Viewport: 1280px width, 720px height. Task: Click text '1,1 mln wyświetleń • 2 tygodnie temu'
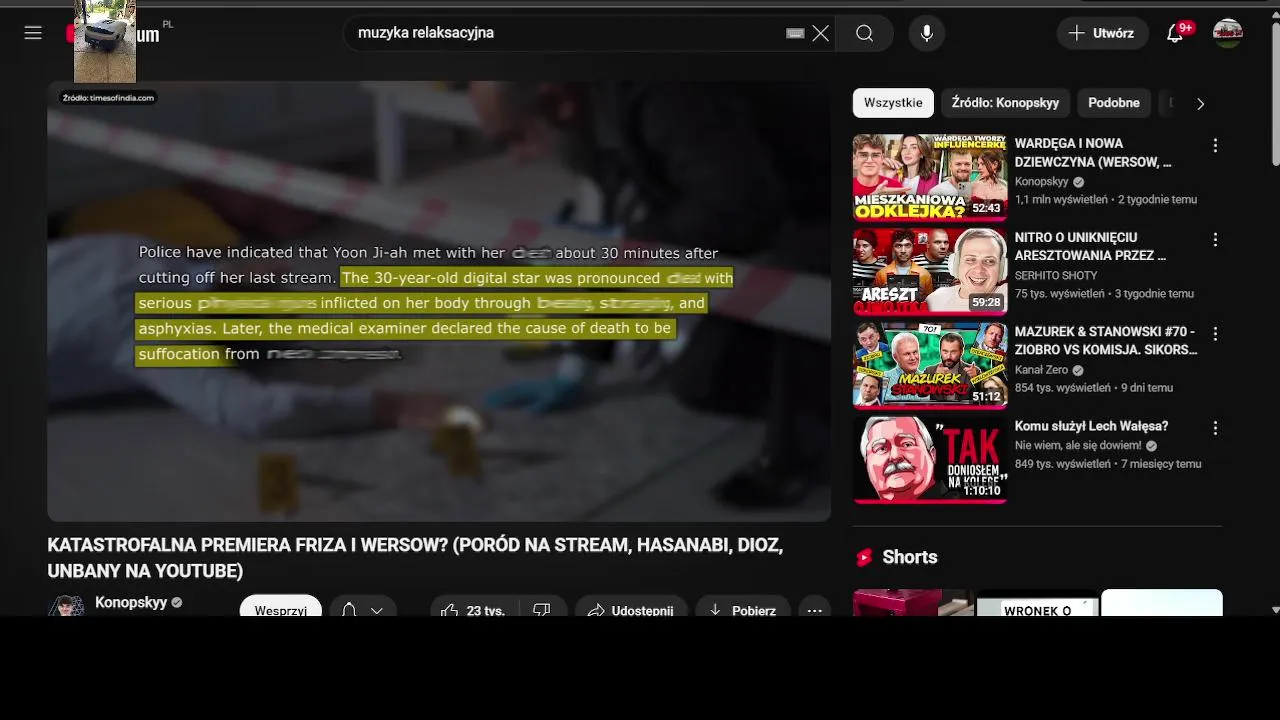tap(1106, 199)
